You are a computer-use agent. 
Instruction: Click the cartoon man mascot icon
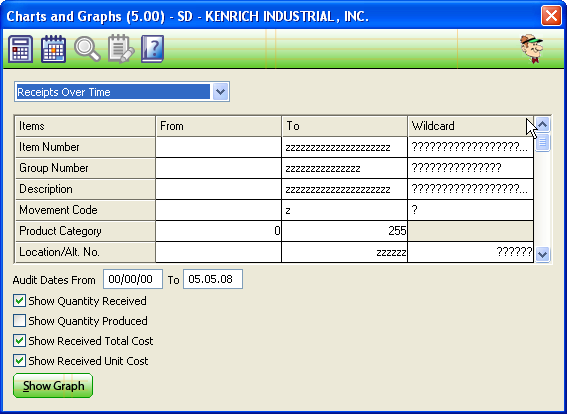click(531, 49)
